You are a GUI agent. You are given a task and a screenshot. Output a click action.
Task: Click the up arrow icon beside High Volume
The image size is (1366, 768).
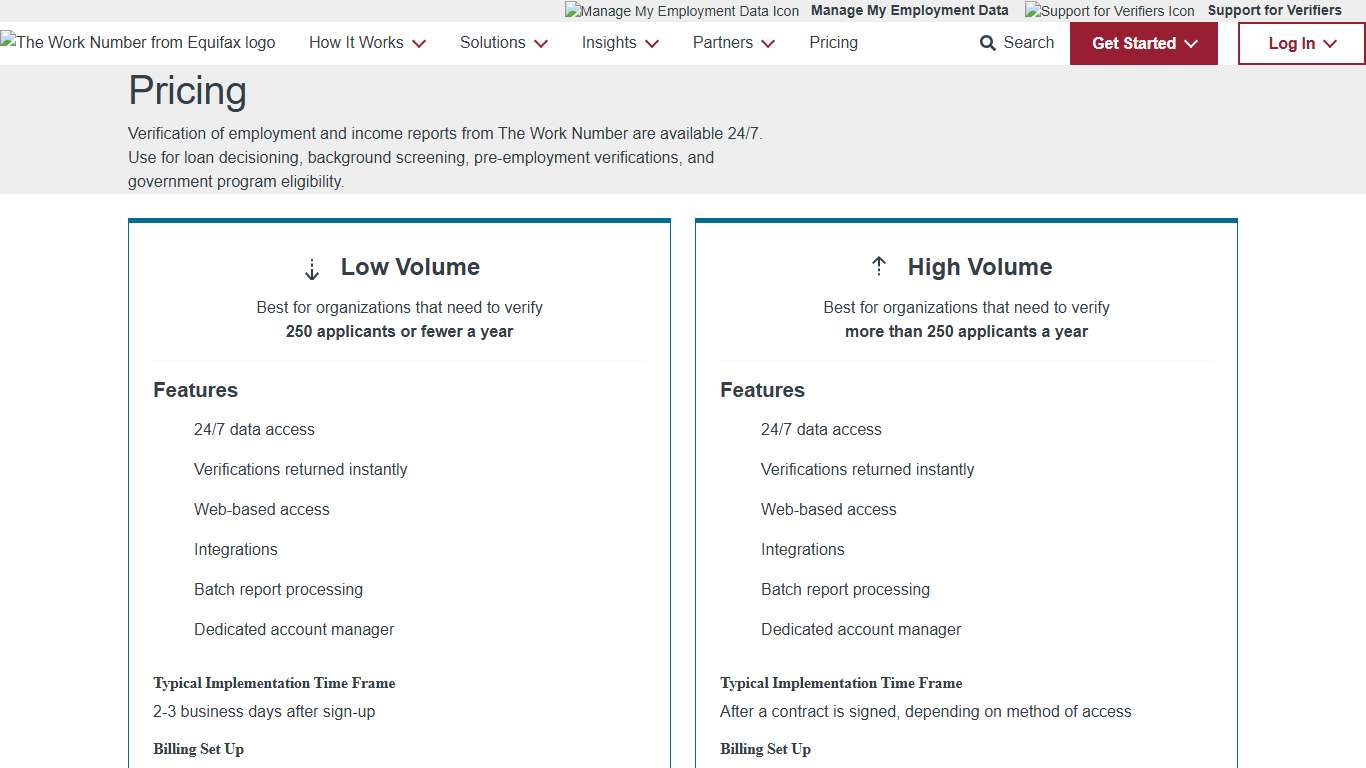pyautogui.click(x=879, y=266)
